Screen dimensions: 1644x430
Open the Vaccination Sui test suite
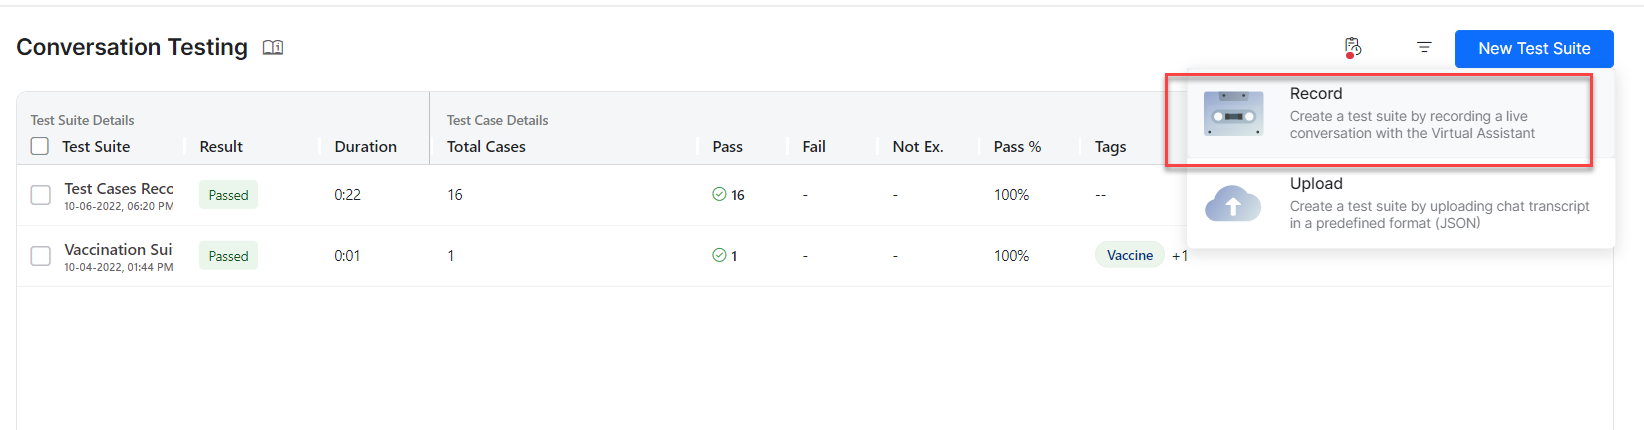click(x=118, y=250)
